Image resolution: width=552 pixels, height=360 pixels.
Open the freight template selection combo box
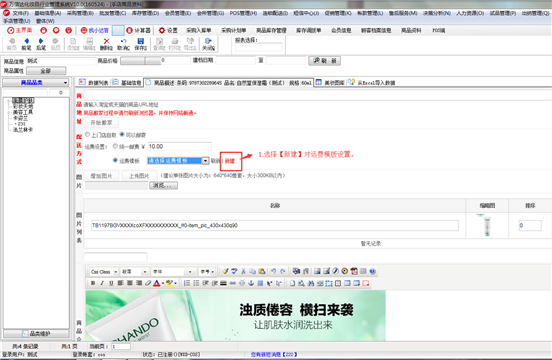[x=178, y=160]
